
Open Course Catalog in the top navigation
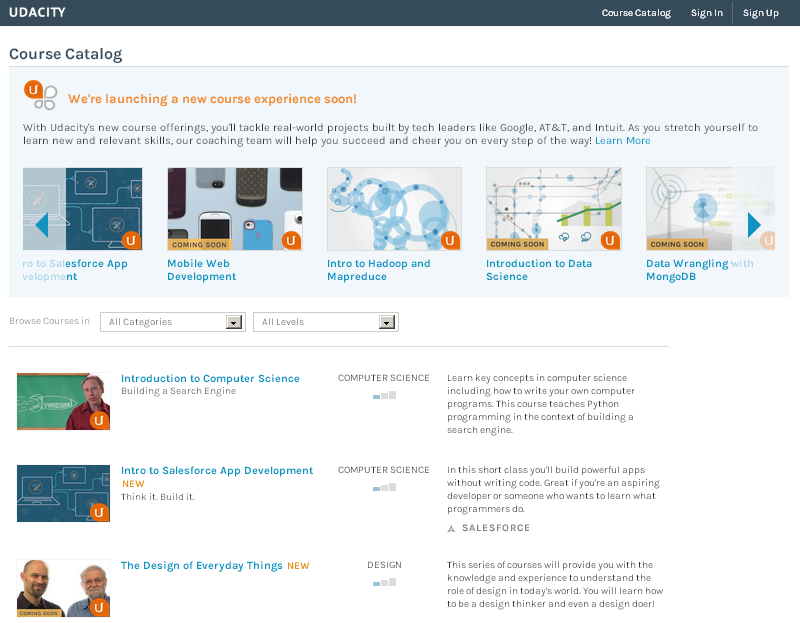point(636,13)
